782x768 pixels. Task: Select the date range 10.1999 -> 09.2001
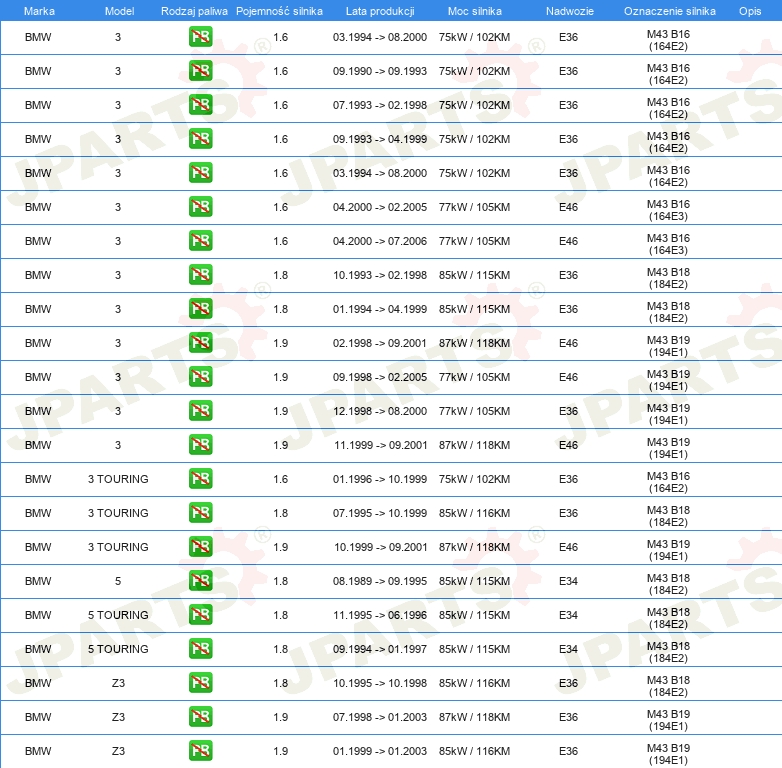click(x=381, y=547)
